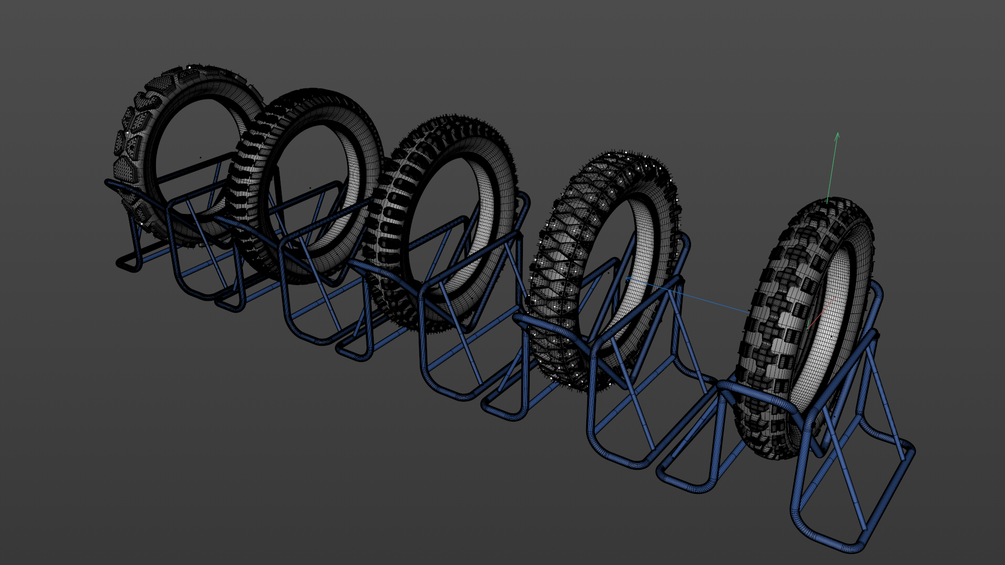This screenshot has width=1005, height=565.
Task: Select the tire with striped paddle-style tread
Action: (x=305, y=186)
